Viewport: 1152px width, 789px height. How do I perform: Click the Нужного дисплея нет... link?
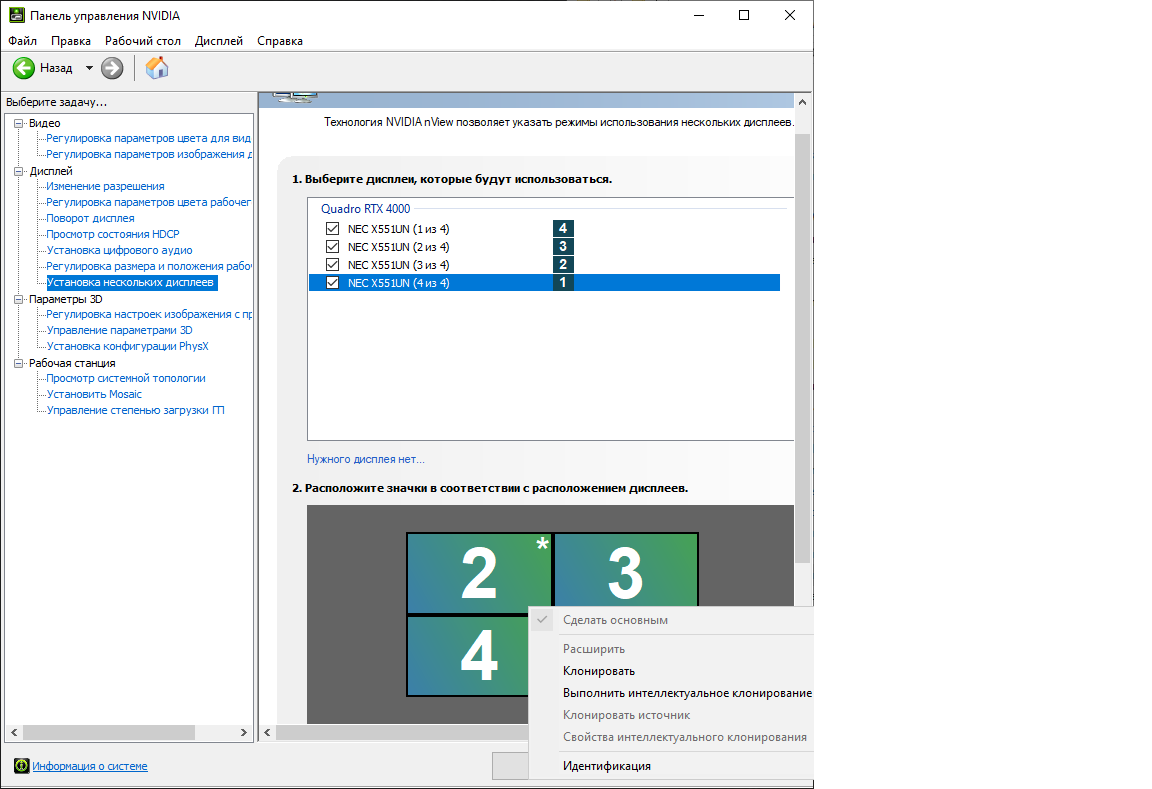point(365,459)
